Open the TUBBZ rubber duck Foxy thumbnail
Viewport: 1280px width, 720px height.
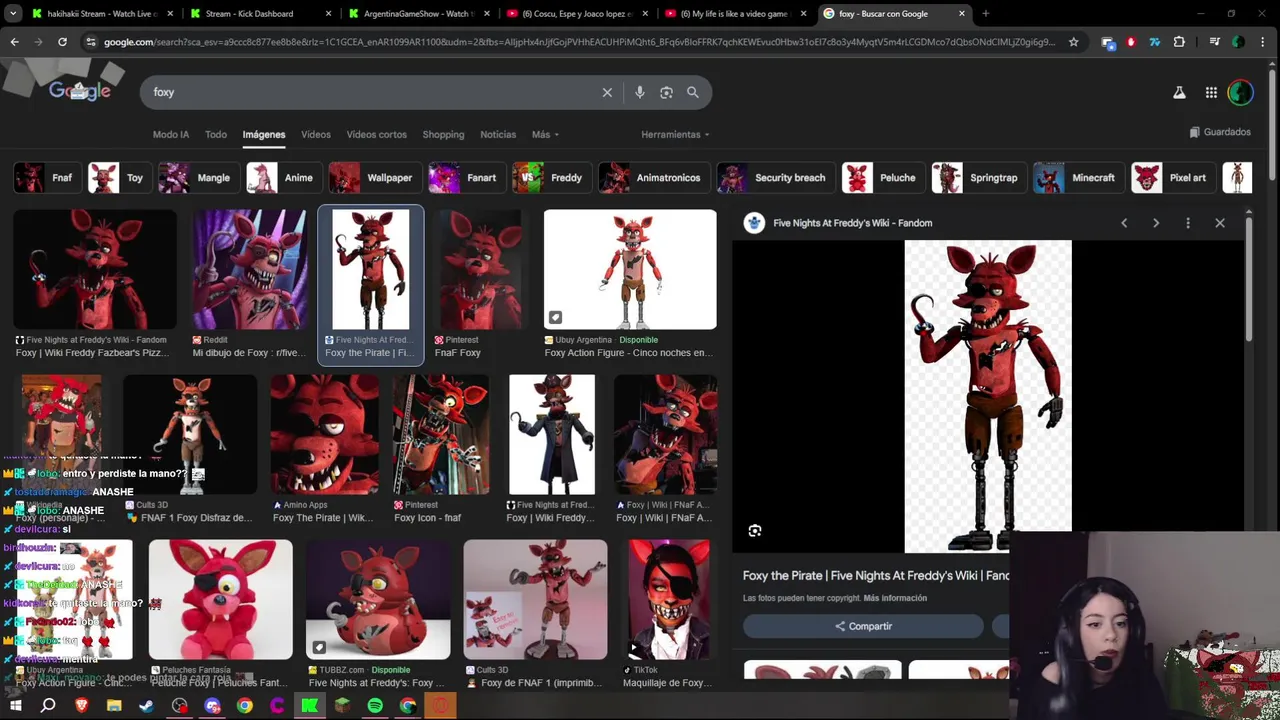[378, 600]
